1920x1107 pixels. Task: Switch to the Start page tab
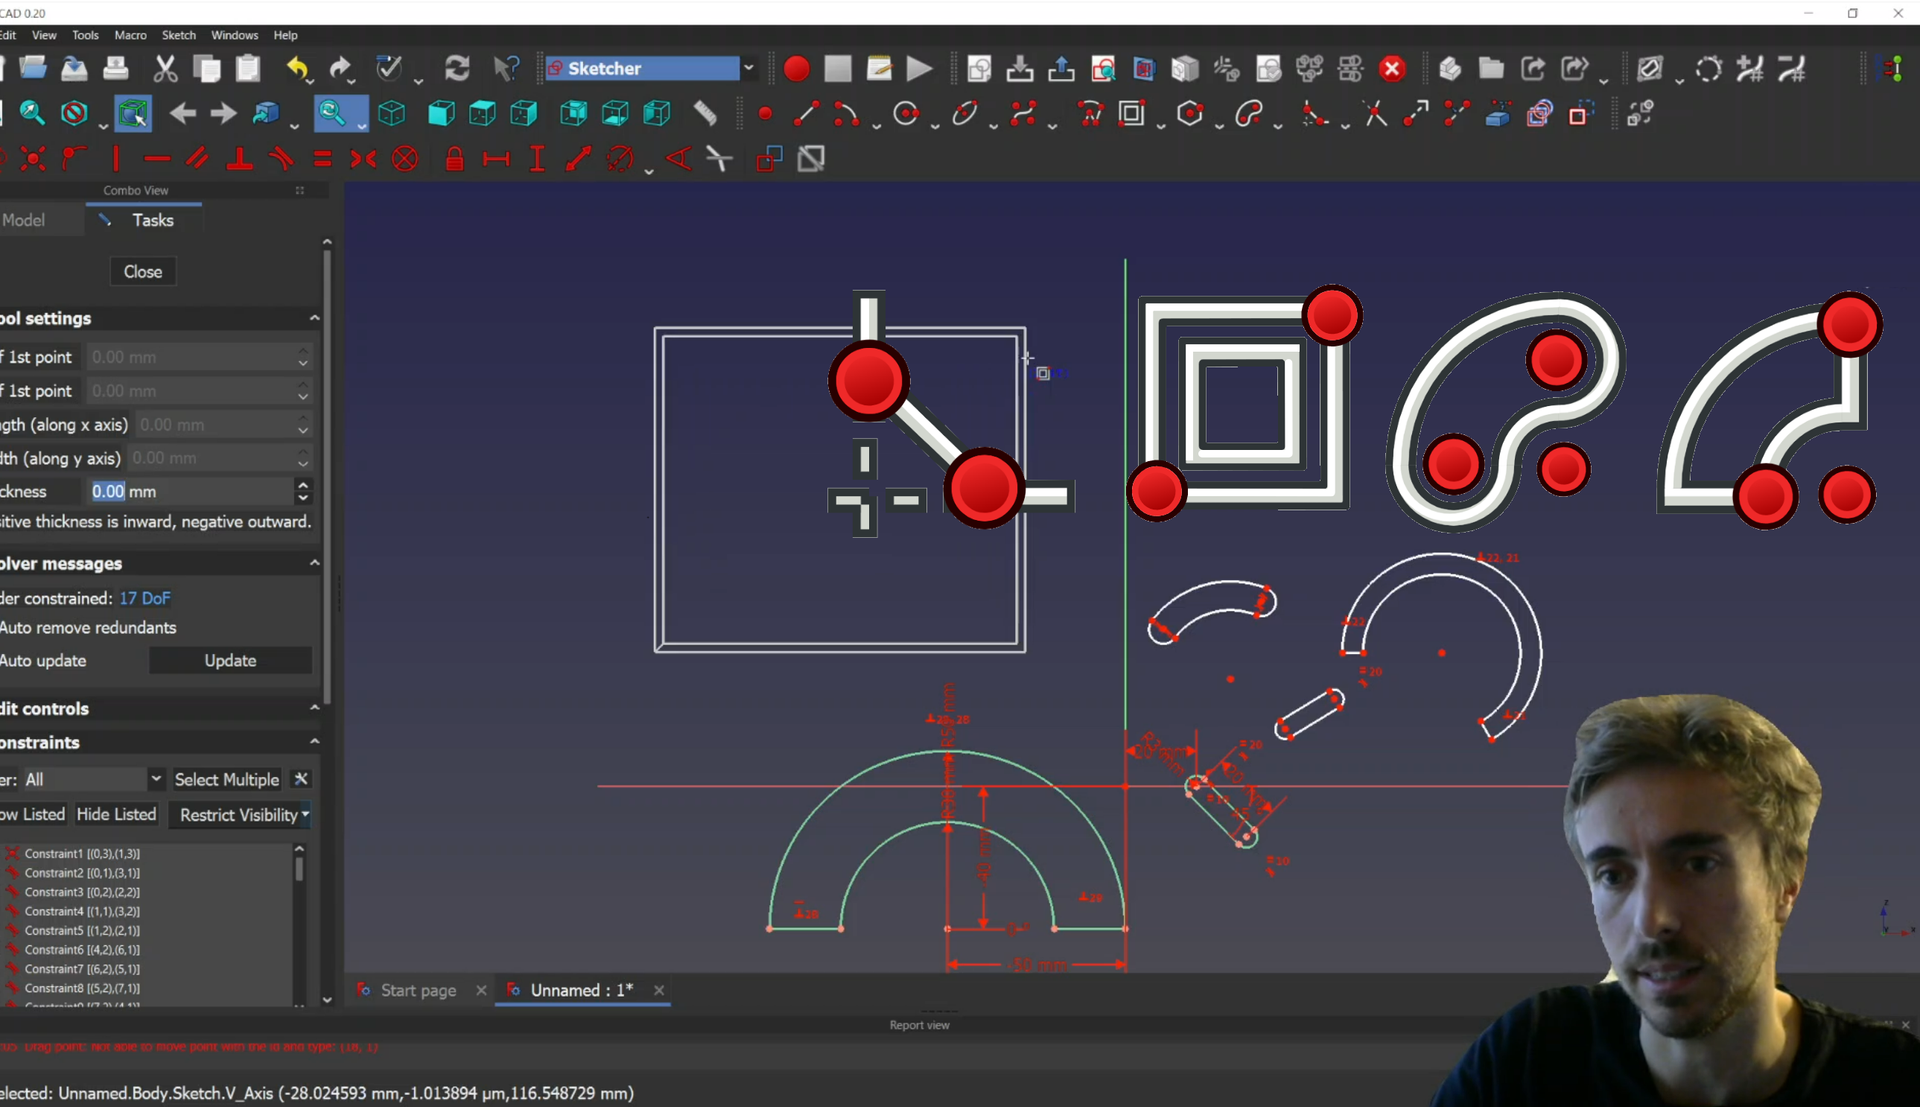coord(418,990)
